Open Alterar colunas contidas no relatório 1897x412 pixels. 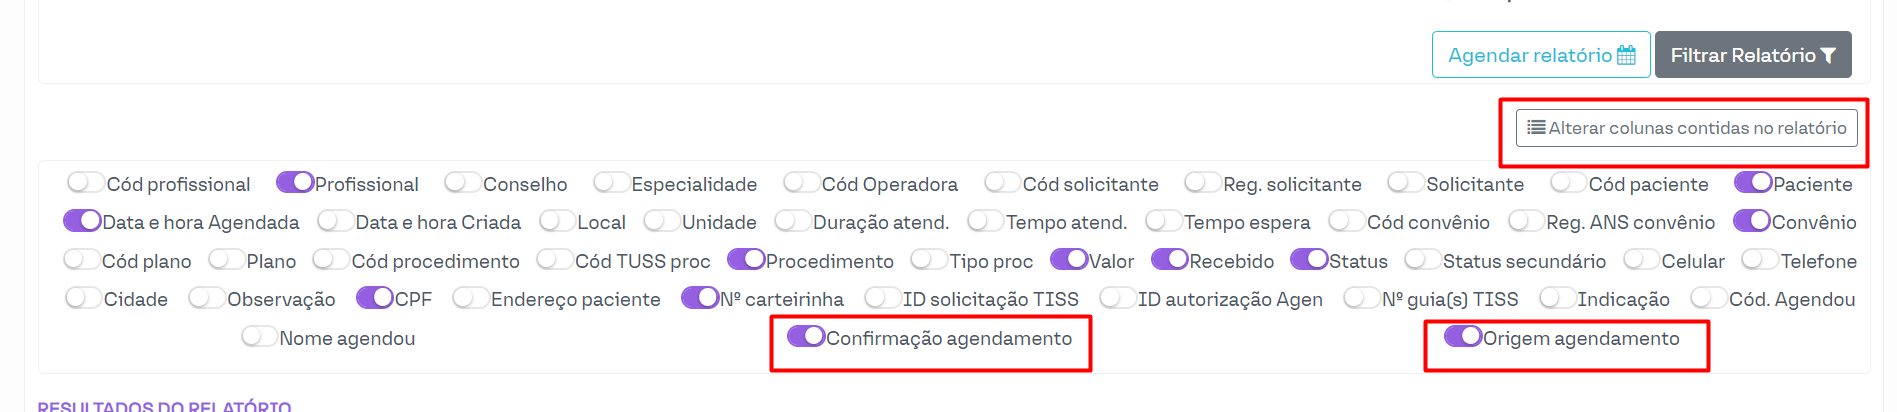1686,128
